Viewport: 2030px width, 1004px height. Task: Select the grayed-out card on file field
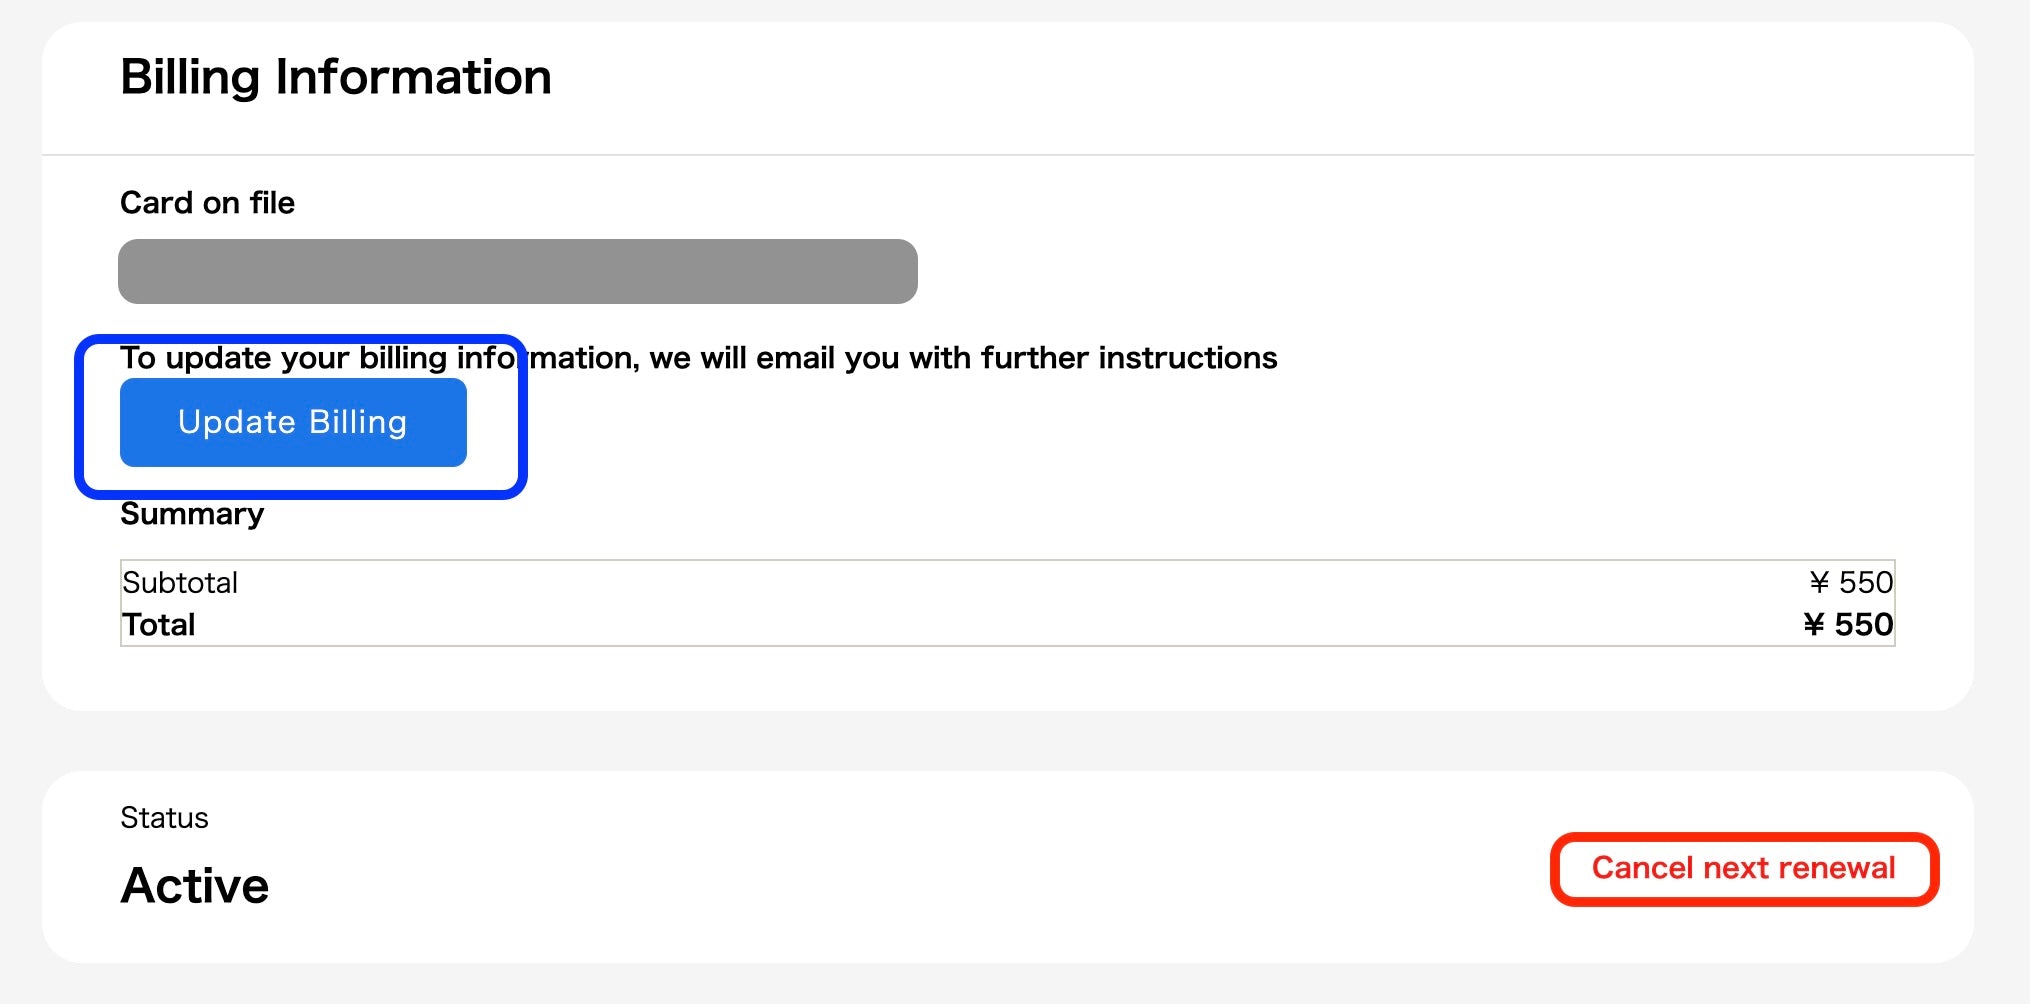[x=517, y=271]
